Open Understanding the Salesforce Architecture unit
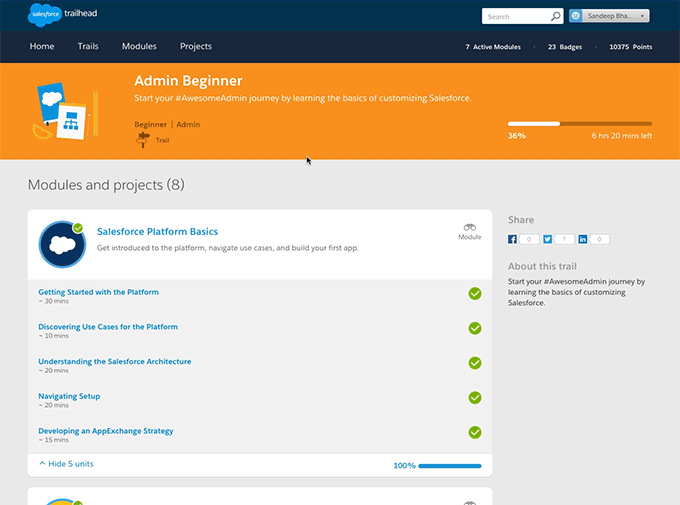The height and width of the screenshot is (505, 680). pos(114,361)
